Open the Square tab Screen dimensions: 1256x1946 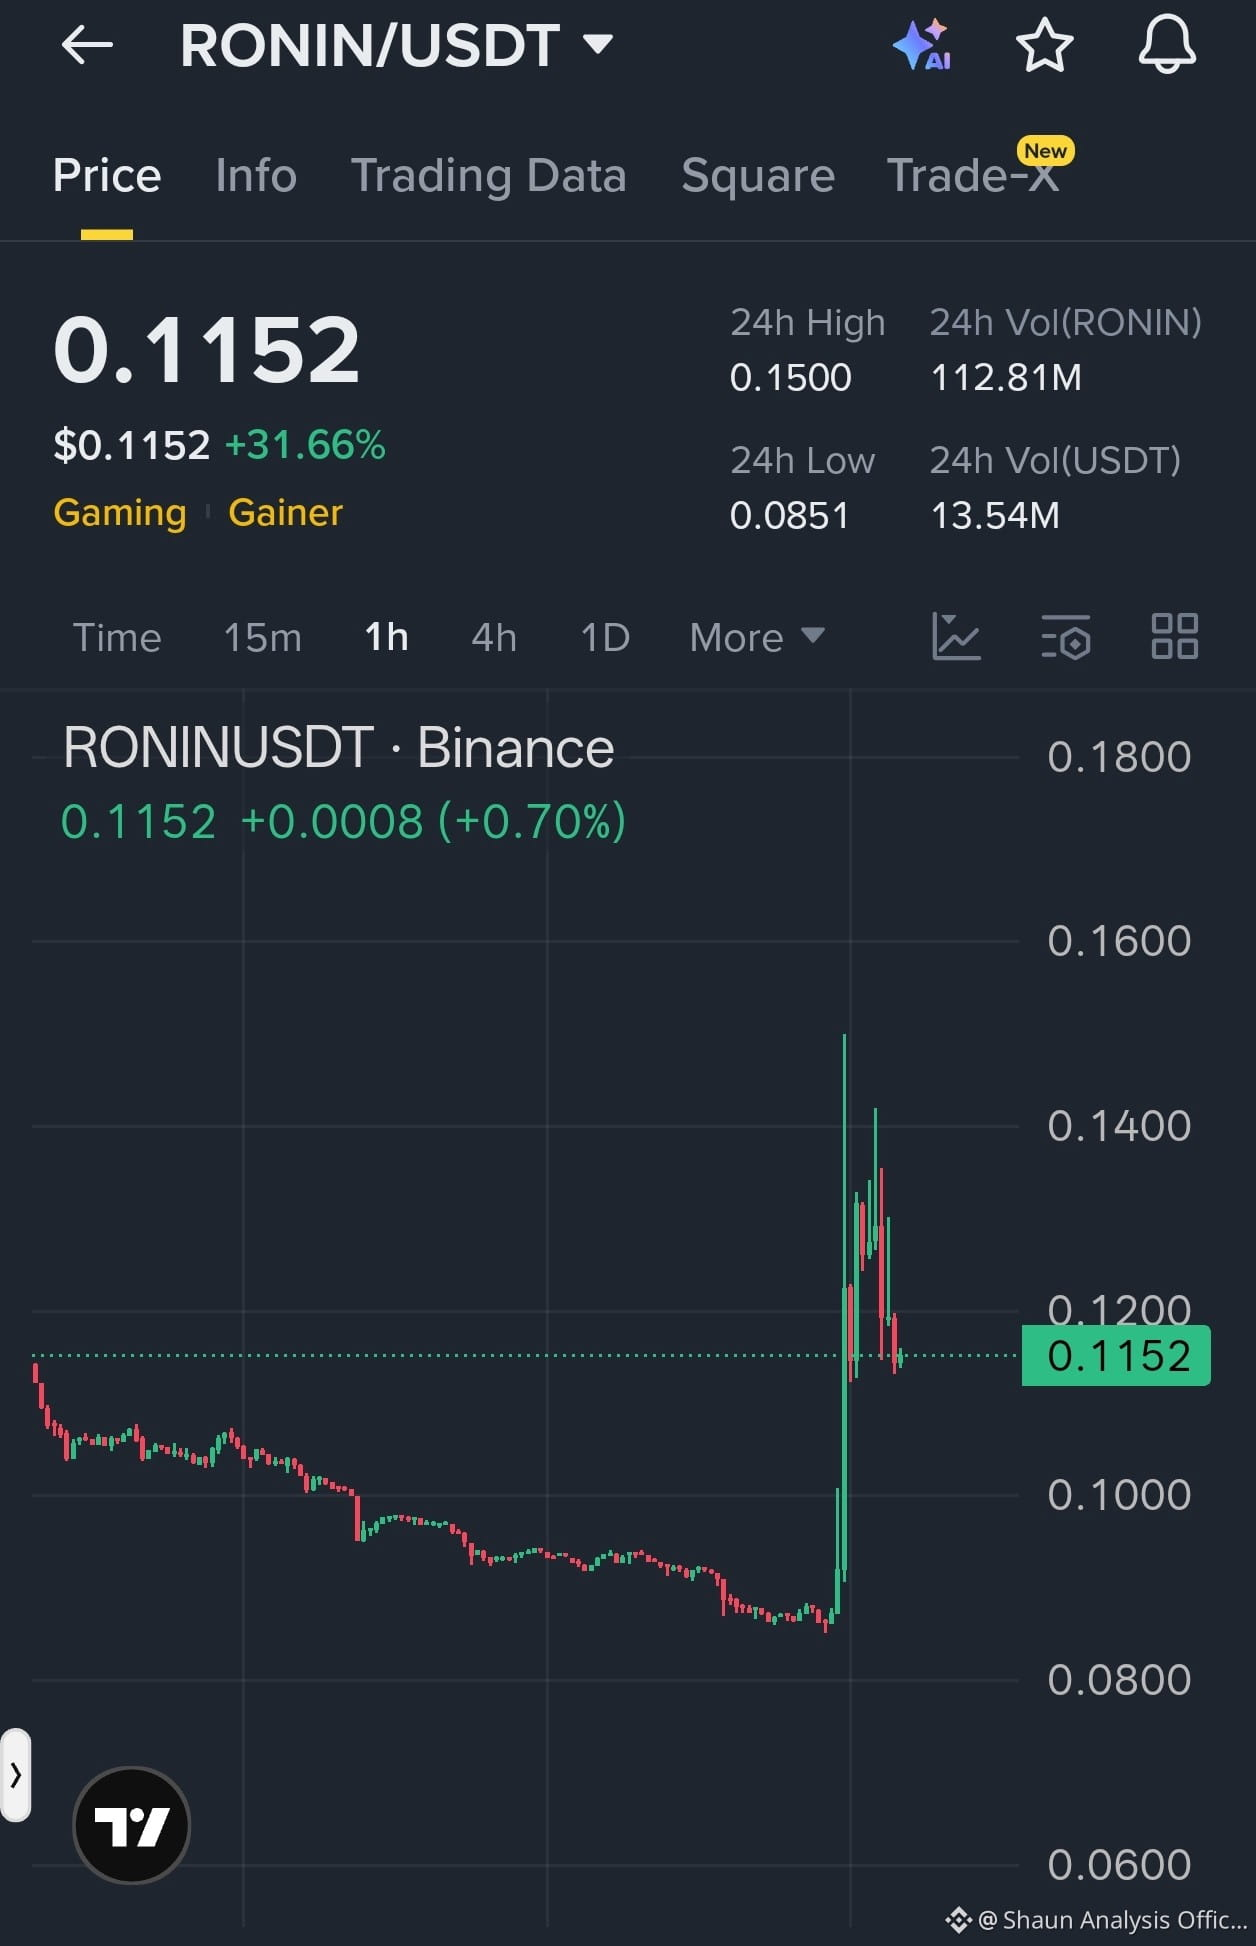(758, 177)
